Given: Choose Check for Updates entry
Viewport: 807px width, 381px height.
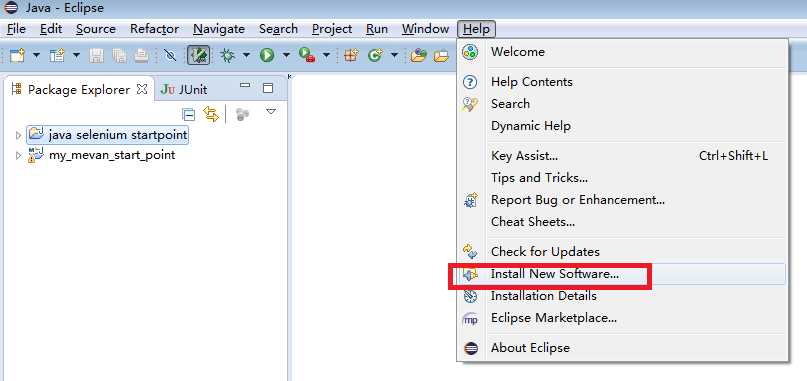Looking at the screenshot, I should tap(622, 252).
